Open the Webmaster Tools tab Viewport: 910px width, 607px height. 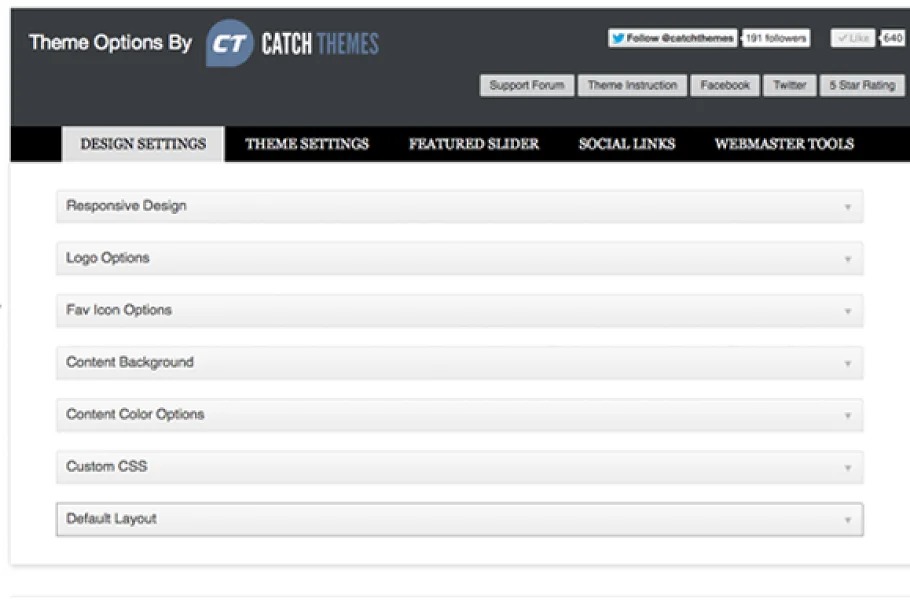click(784, 144)
